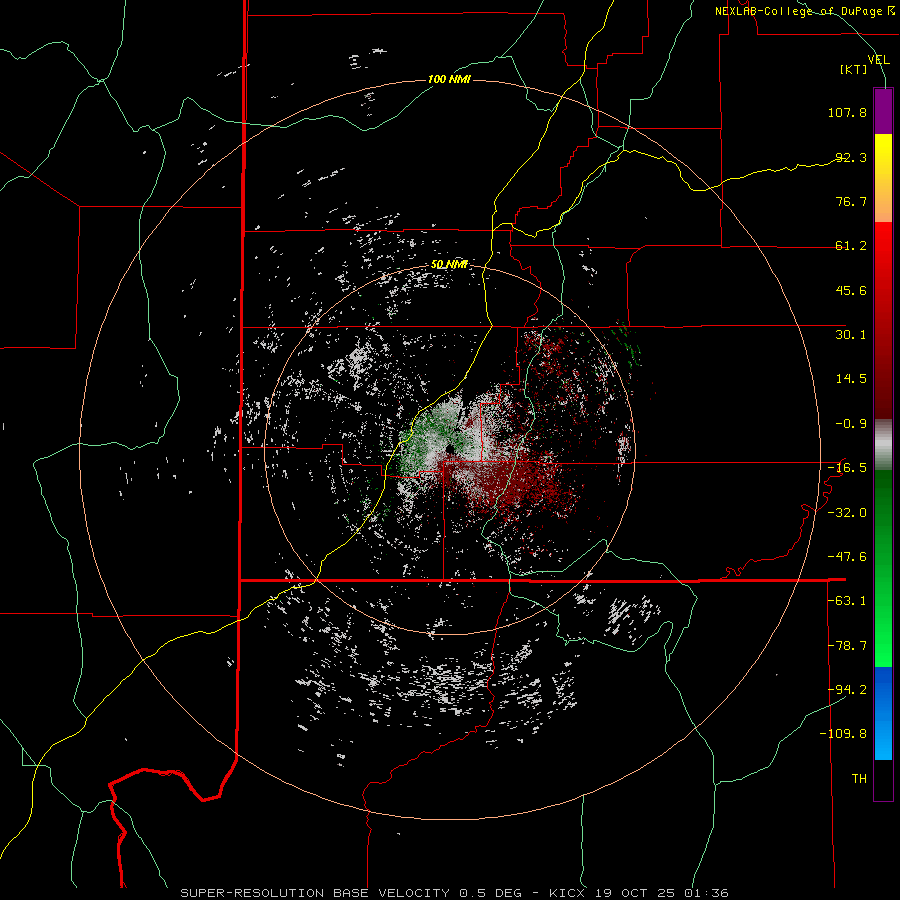
Task: Click the 61.2 velocity scale value
Action: [x=851, y=246]
